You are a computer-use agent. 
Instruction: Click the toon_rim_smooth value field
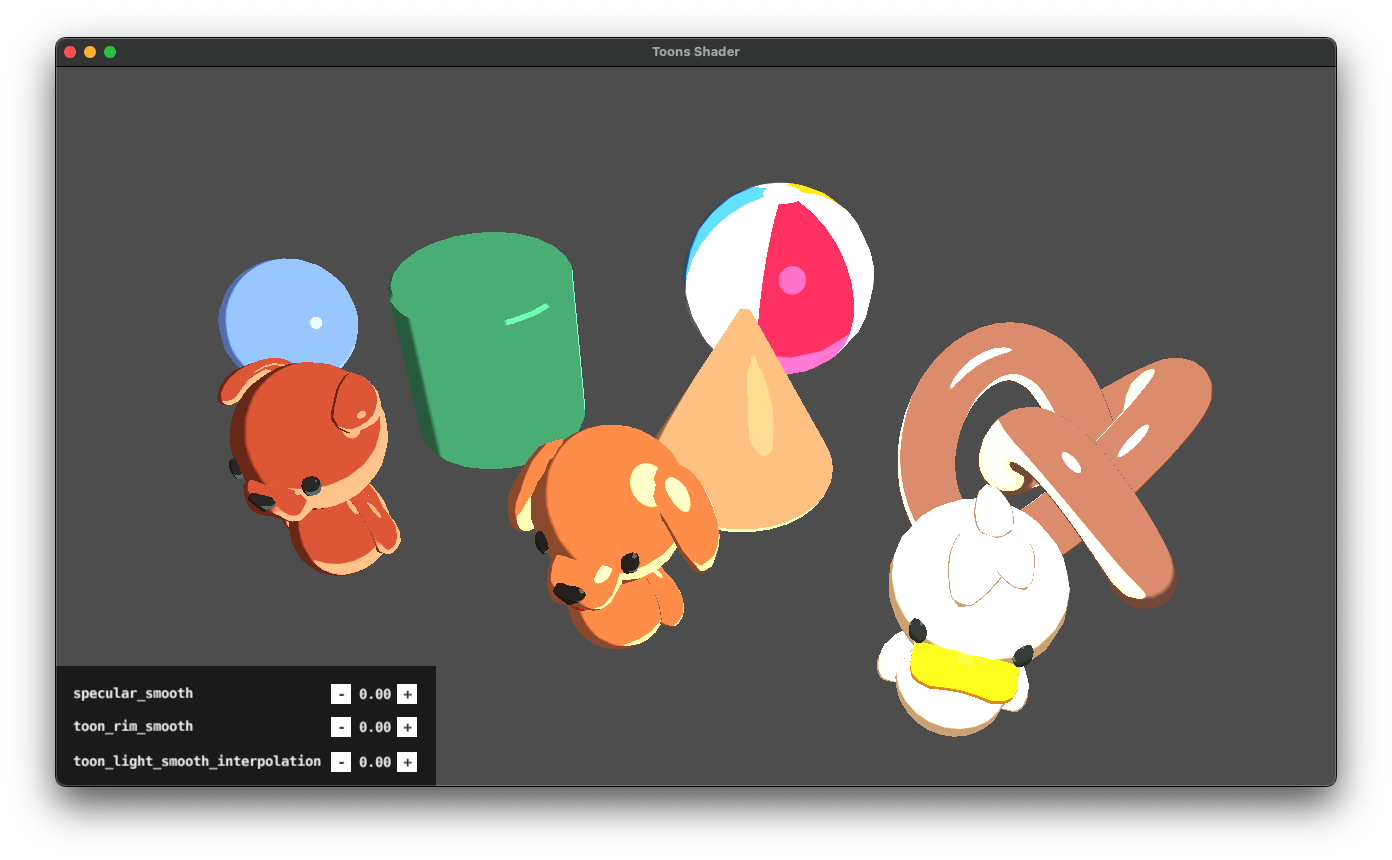(375, 727)
